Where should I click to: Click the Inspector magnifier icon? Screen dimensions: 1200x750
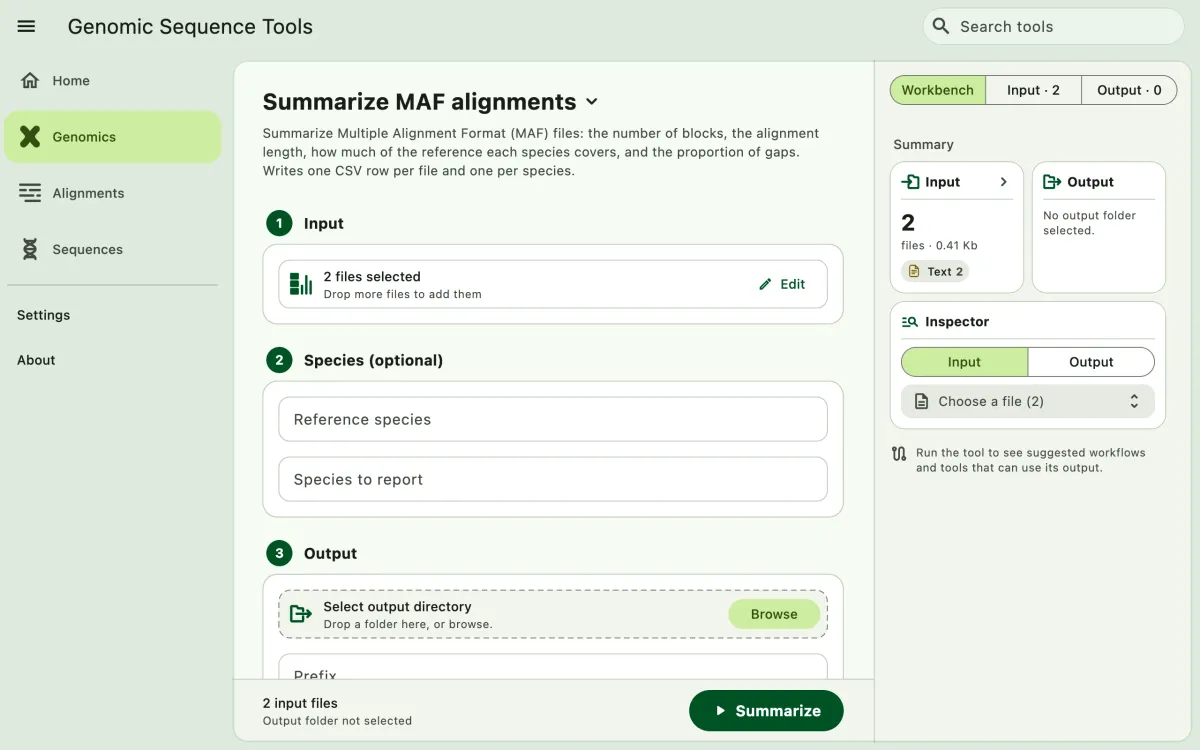(x=910, y=322)
